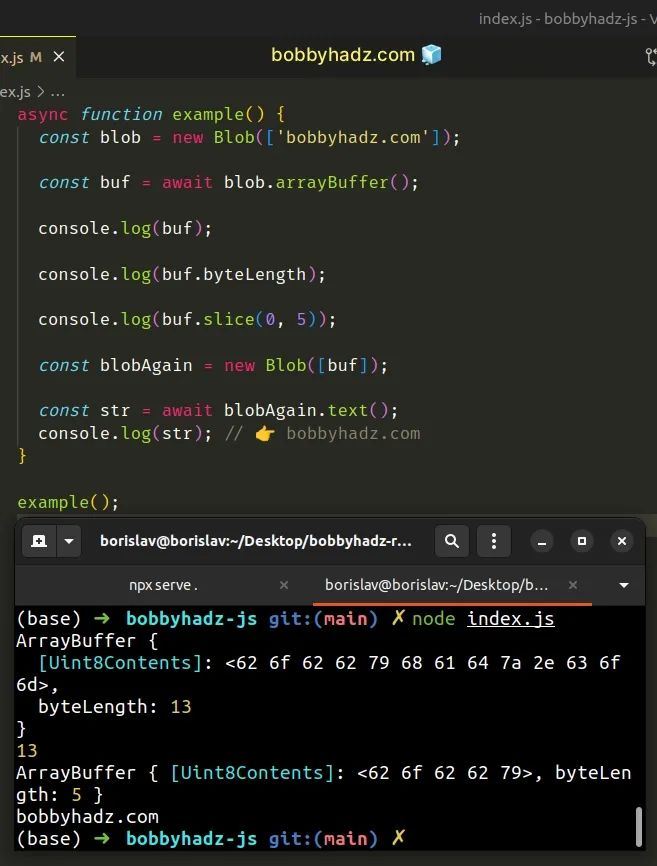Click 'example()' in the function declaration line
Viewport: 657px width, 866px height.
click(218, 114)
